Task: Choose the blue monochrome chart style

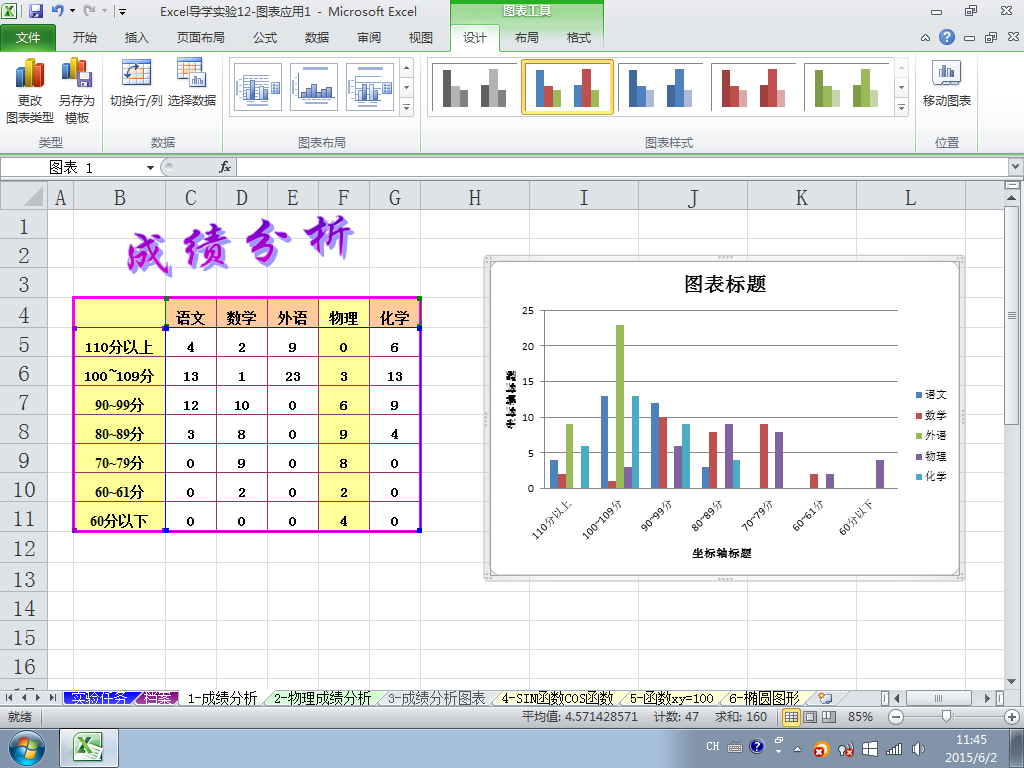Action: click(660, 88)
